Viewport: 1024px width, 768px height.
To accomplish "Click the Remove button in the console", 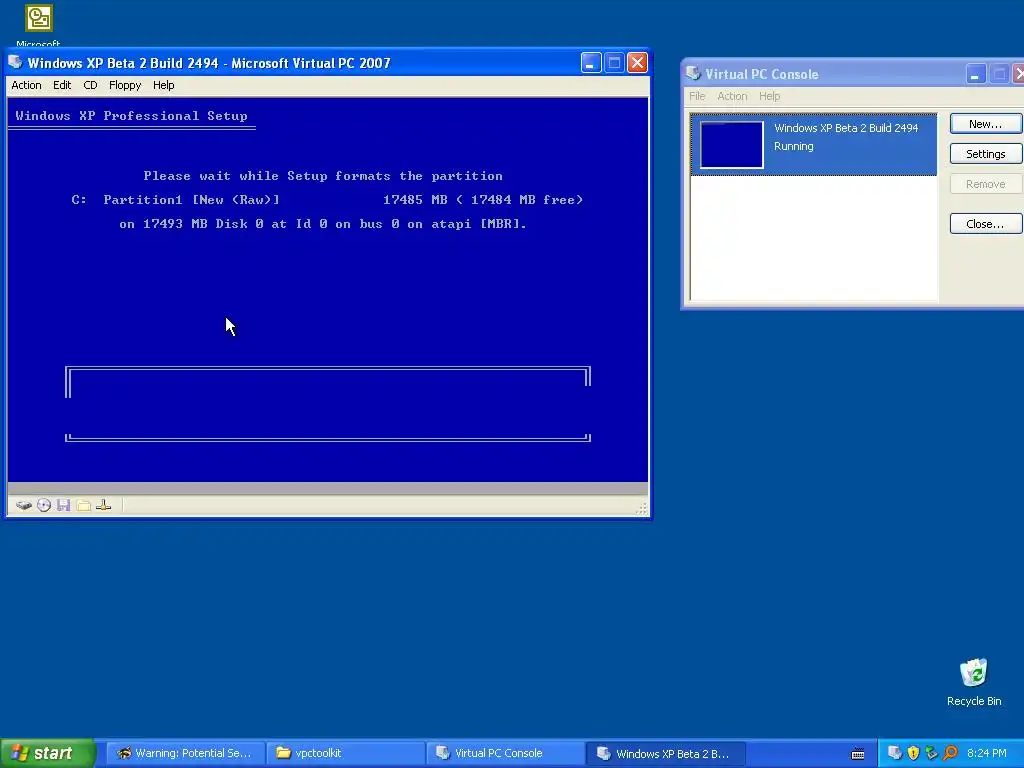I will point(985,184).
